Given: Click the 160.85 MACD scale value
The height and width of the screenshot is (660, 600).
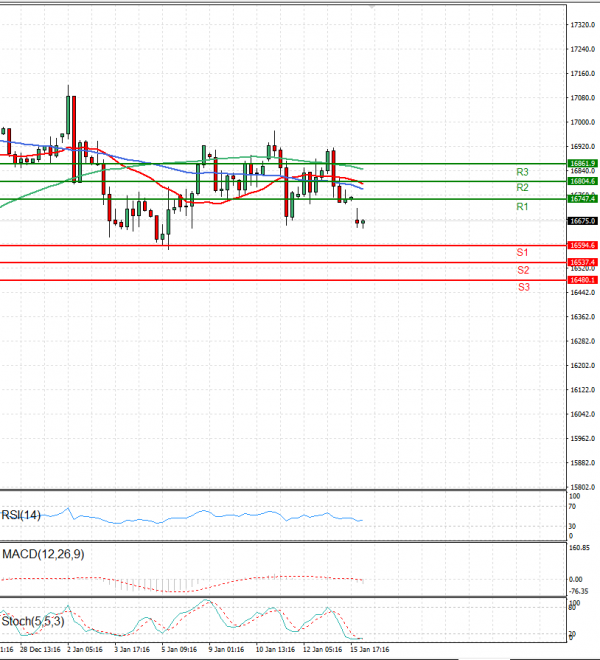Looking at the screenshot, I should (x=579, y=548).
